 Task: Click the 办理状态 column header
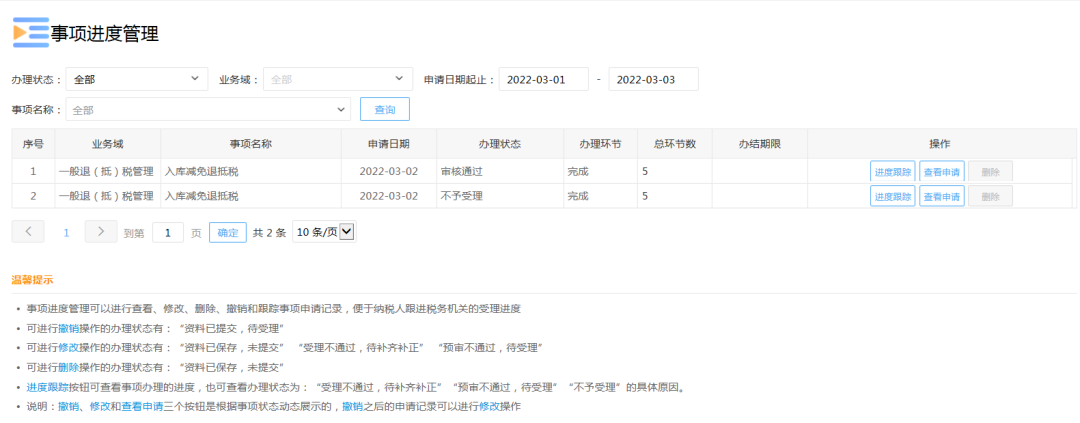[499, 144]
